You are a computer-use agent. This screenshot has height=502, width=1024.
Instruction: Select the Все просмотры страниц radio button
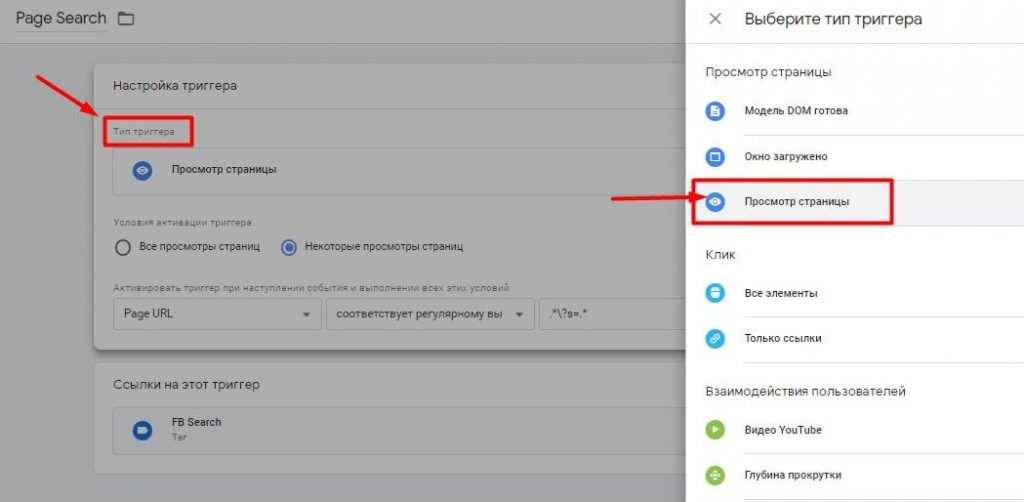tap(124, 247)
